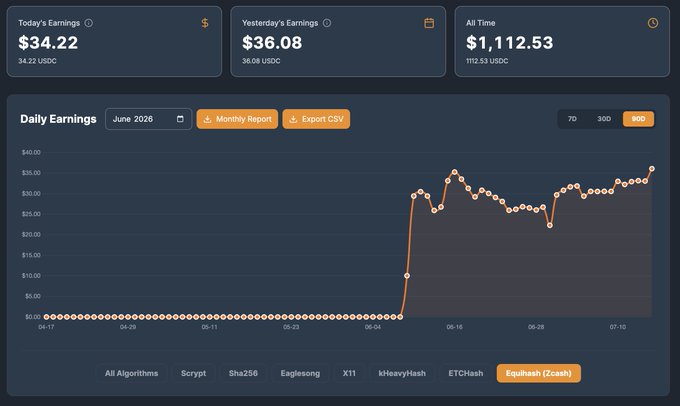Click download icon on Monthly Report button

click(207, 119)
